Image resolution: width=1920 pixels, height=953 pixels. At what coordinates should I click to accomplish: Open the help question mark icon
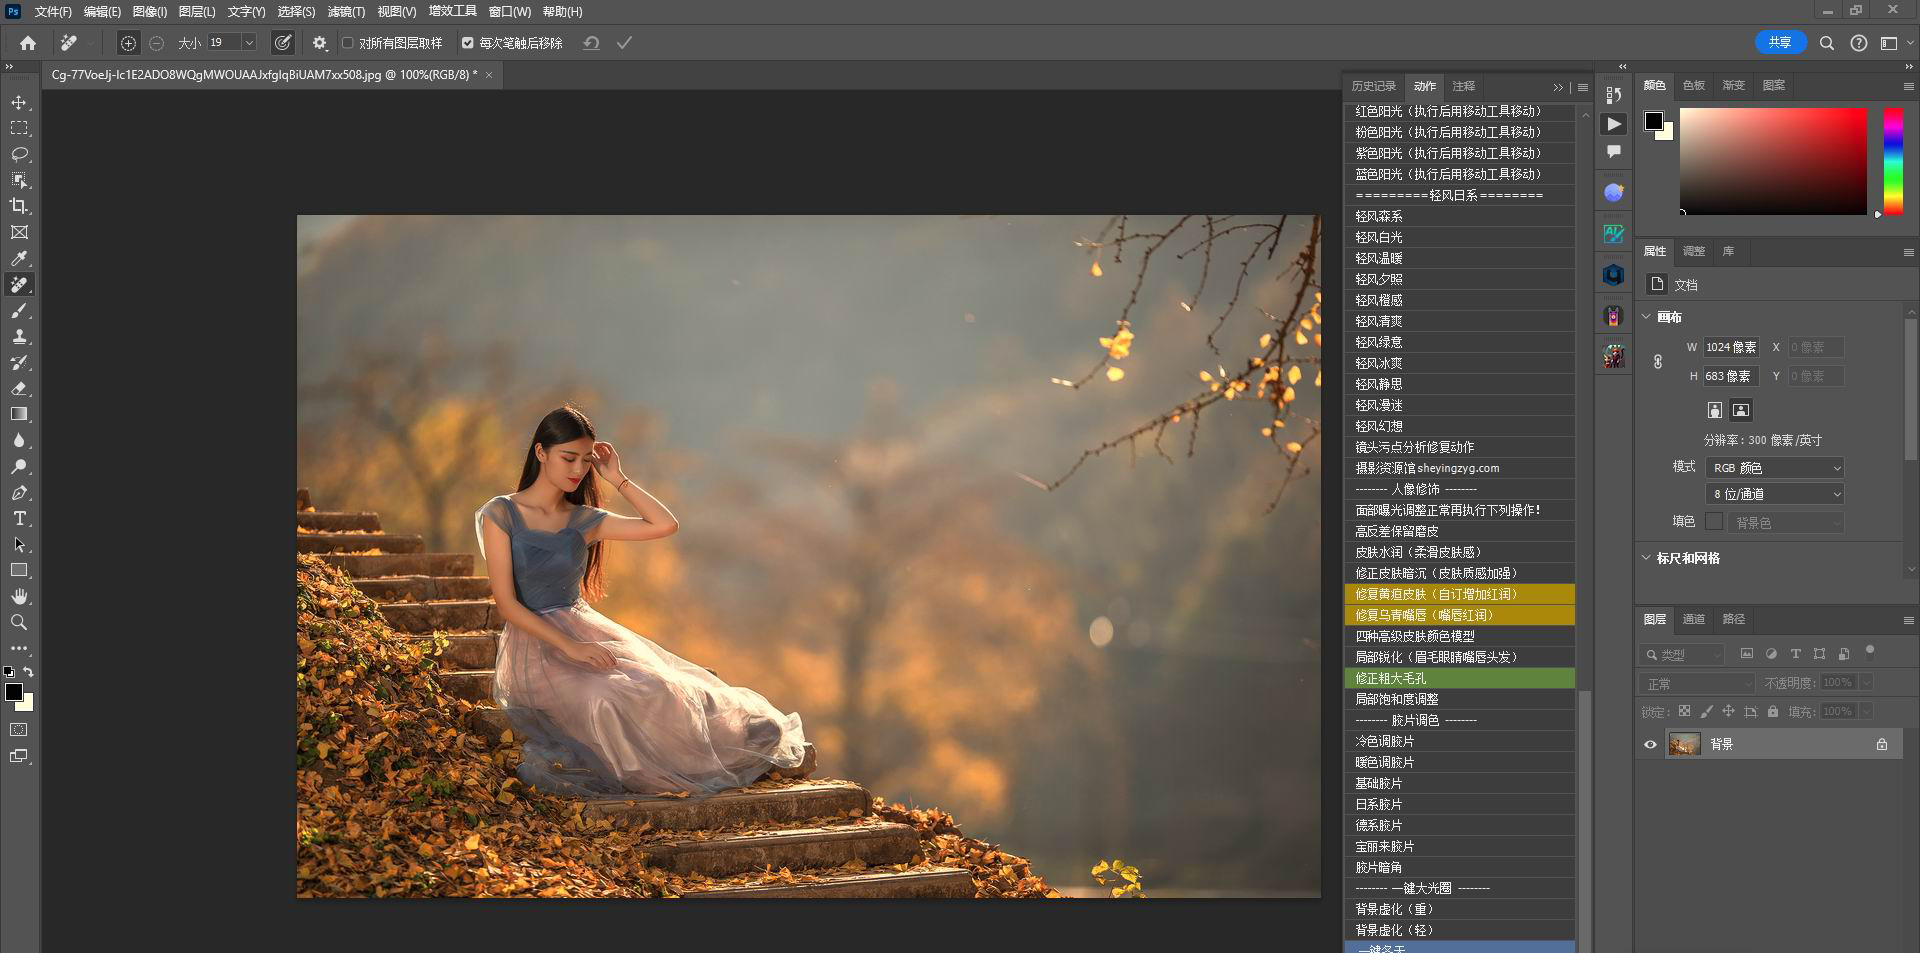(1859, 43)
